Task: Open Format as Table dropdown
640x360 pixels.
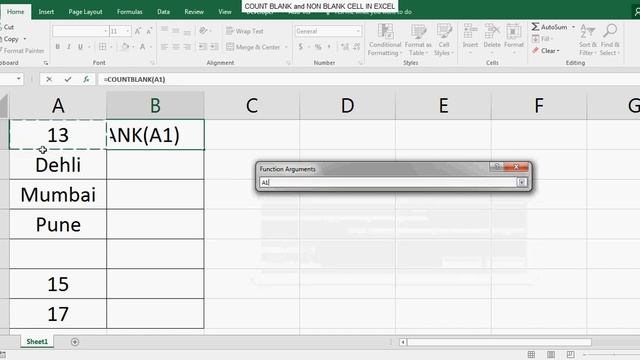Action: tap(418, 40)
